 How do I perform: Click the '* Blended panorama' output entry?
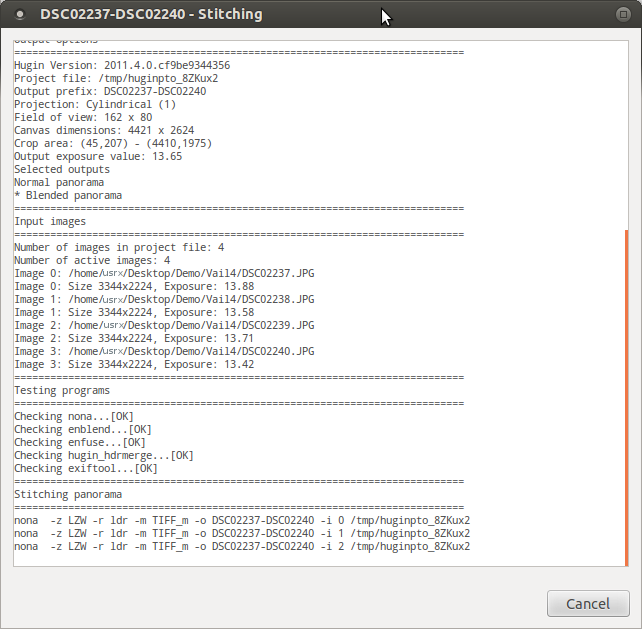point(68,195)
